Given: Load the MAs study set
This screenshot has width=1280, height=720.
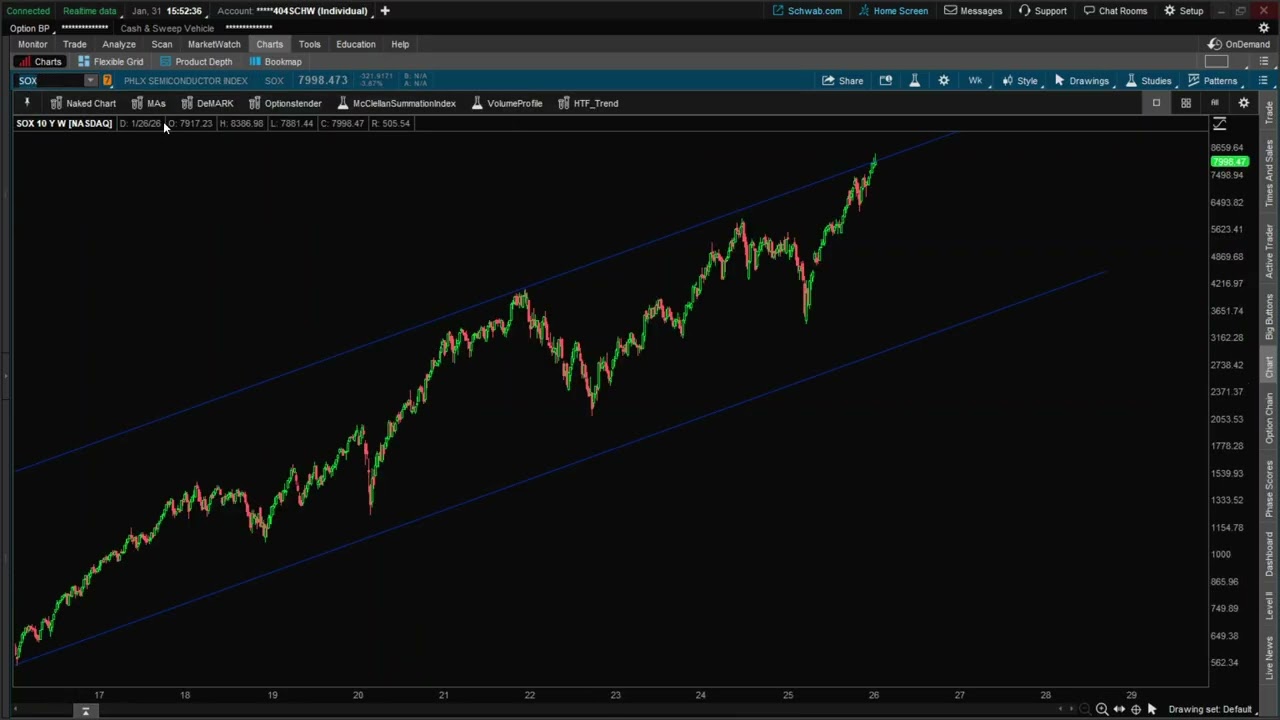Looking at the screenshot, I should click(148, 103).
